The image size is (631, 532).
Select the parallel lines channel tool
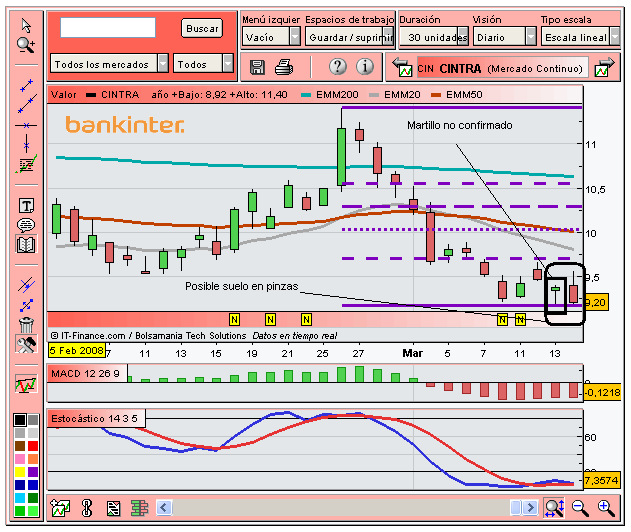27,285
